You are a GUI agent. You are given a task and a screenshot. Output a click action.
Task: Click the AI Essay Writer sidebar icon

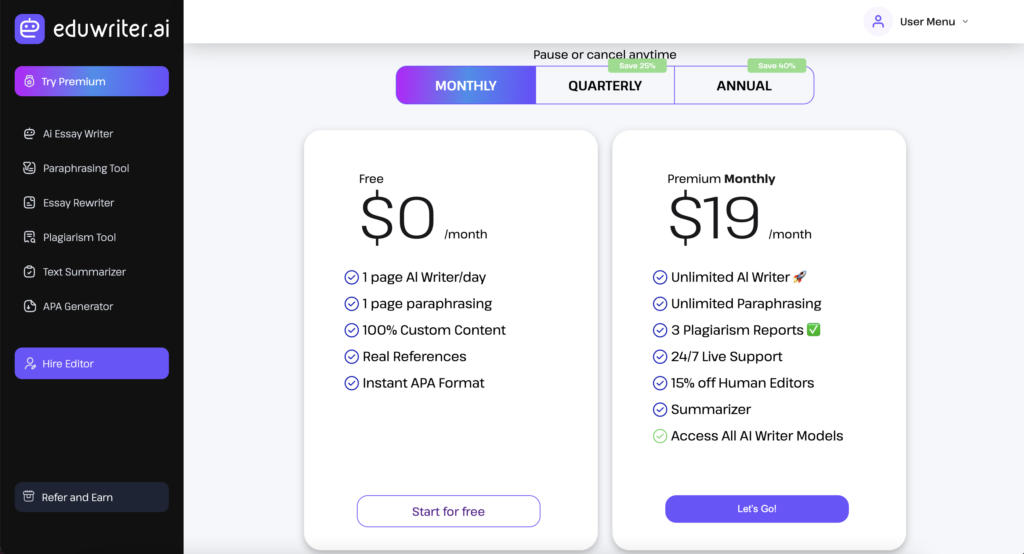pos(29,134)
